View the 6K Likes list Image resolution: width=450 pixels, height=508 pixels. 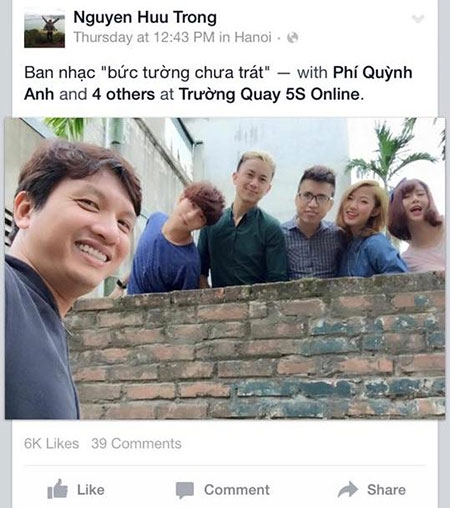tap(51, 444)
